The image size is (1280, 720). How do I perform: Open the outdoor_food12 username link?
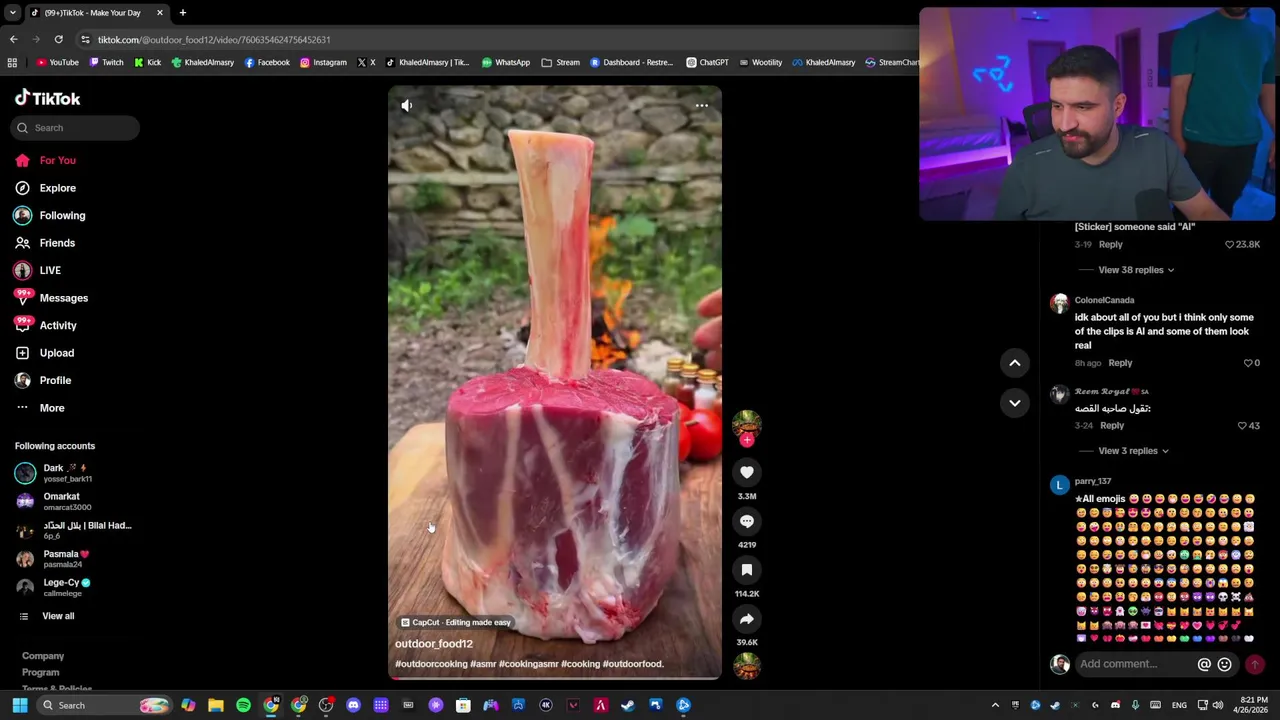[433, 644]
